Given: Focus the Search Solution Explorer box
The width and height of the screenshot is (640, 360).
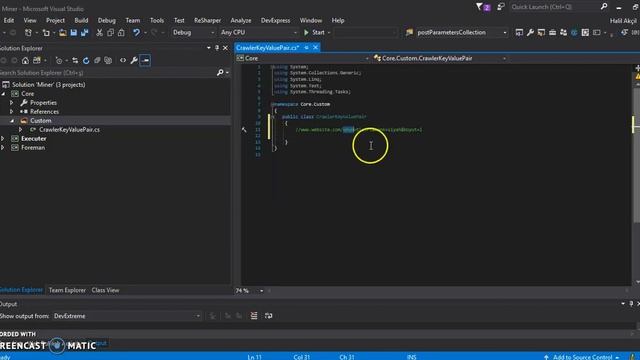Looking at the screenshot, I should point(108,73).
